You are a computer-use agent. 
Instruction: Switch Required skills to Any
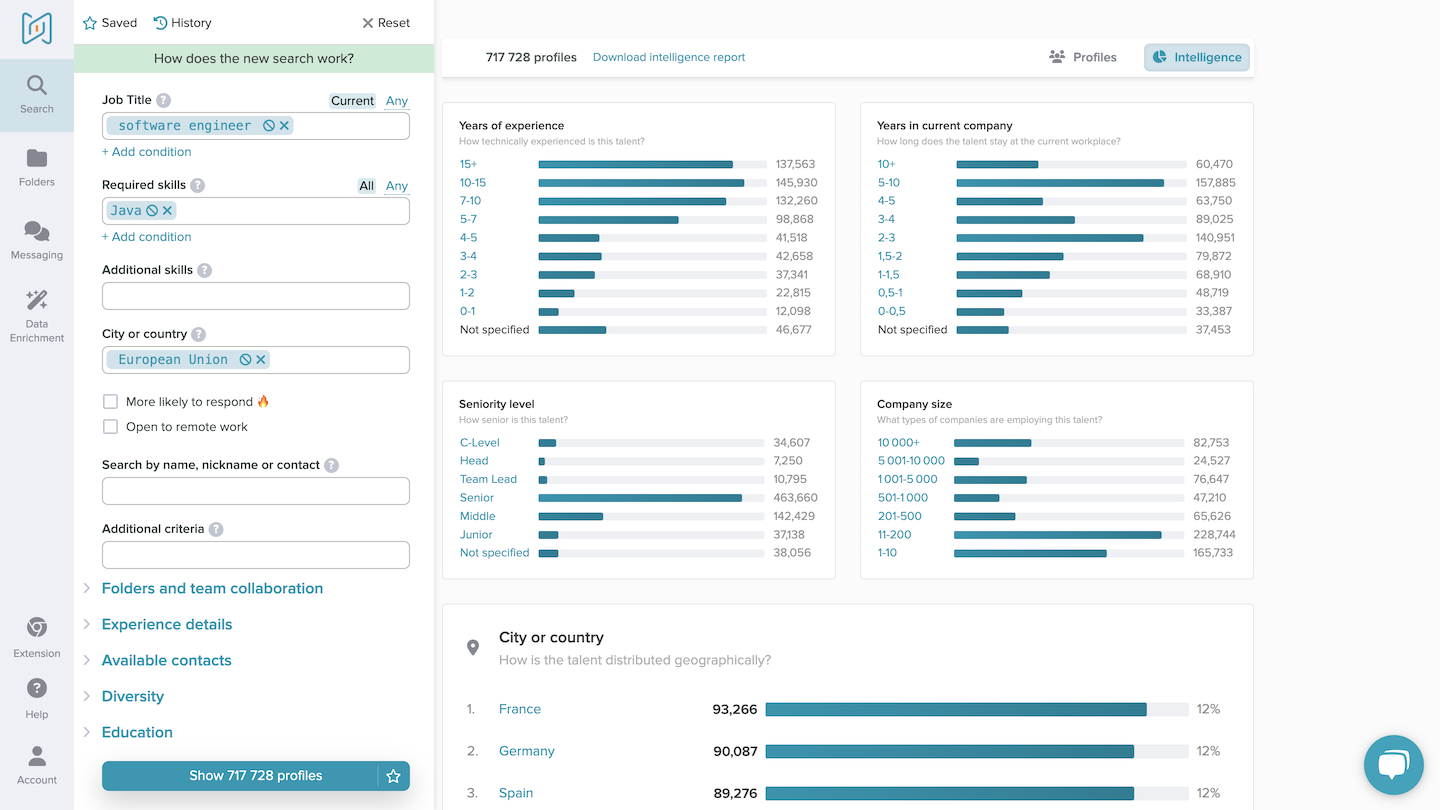(397, 186)
